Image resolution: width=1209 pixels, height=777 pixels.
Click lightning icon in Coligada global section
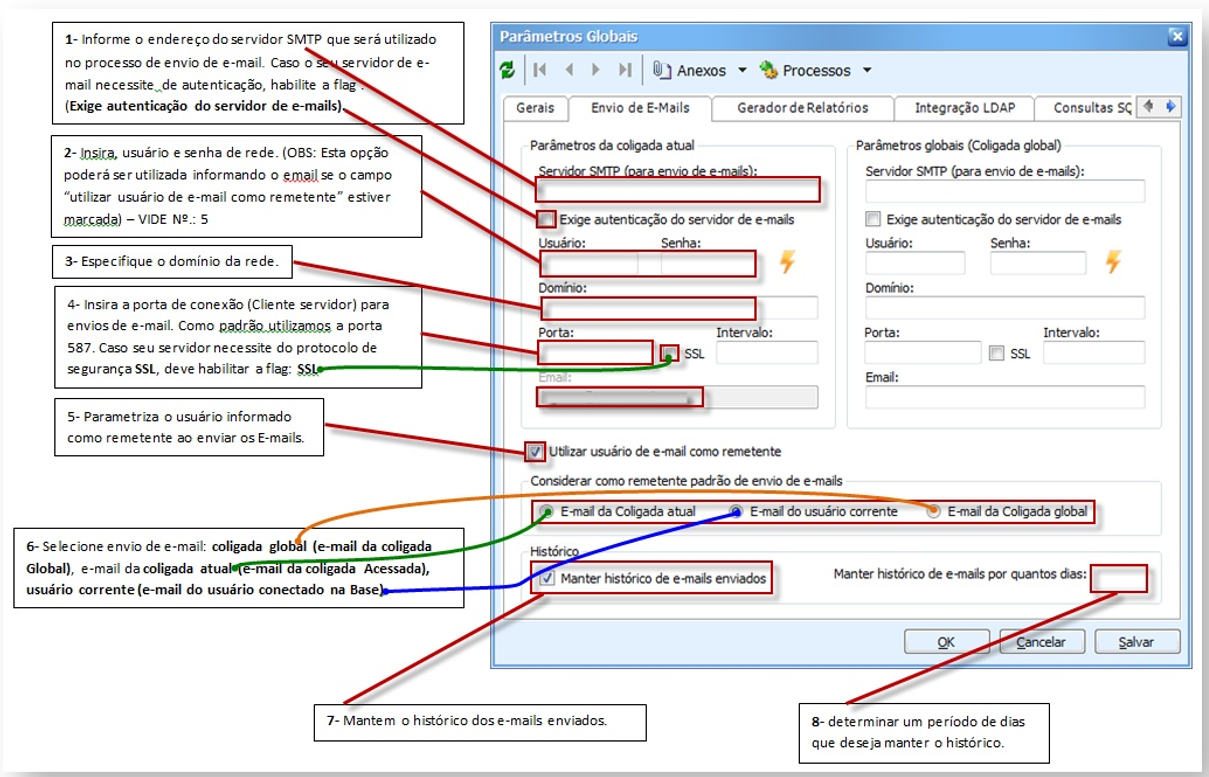(1113, 262)
